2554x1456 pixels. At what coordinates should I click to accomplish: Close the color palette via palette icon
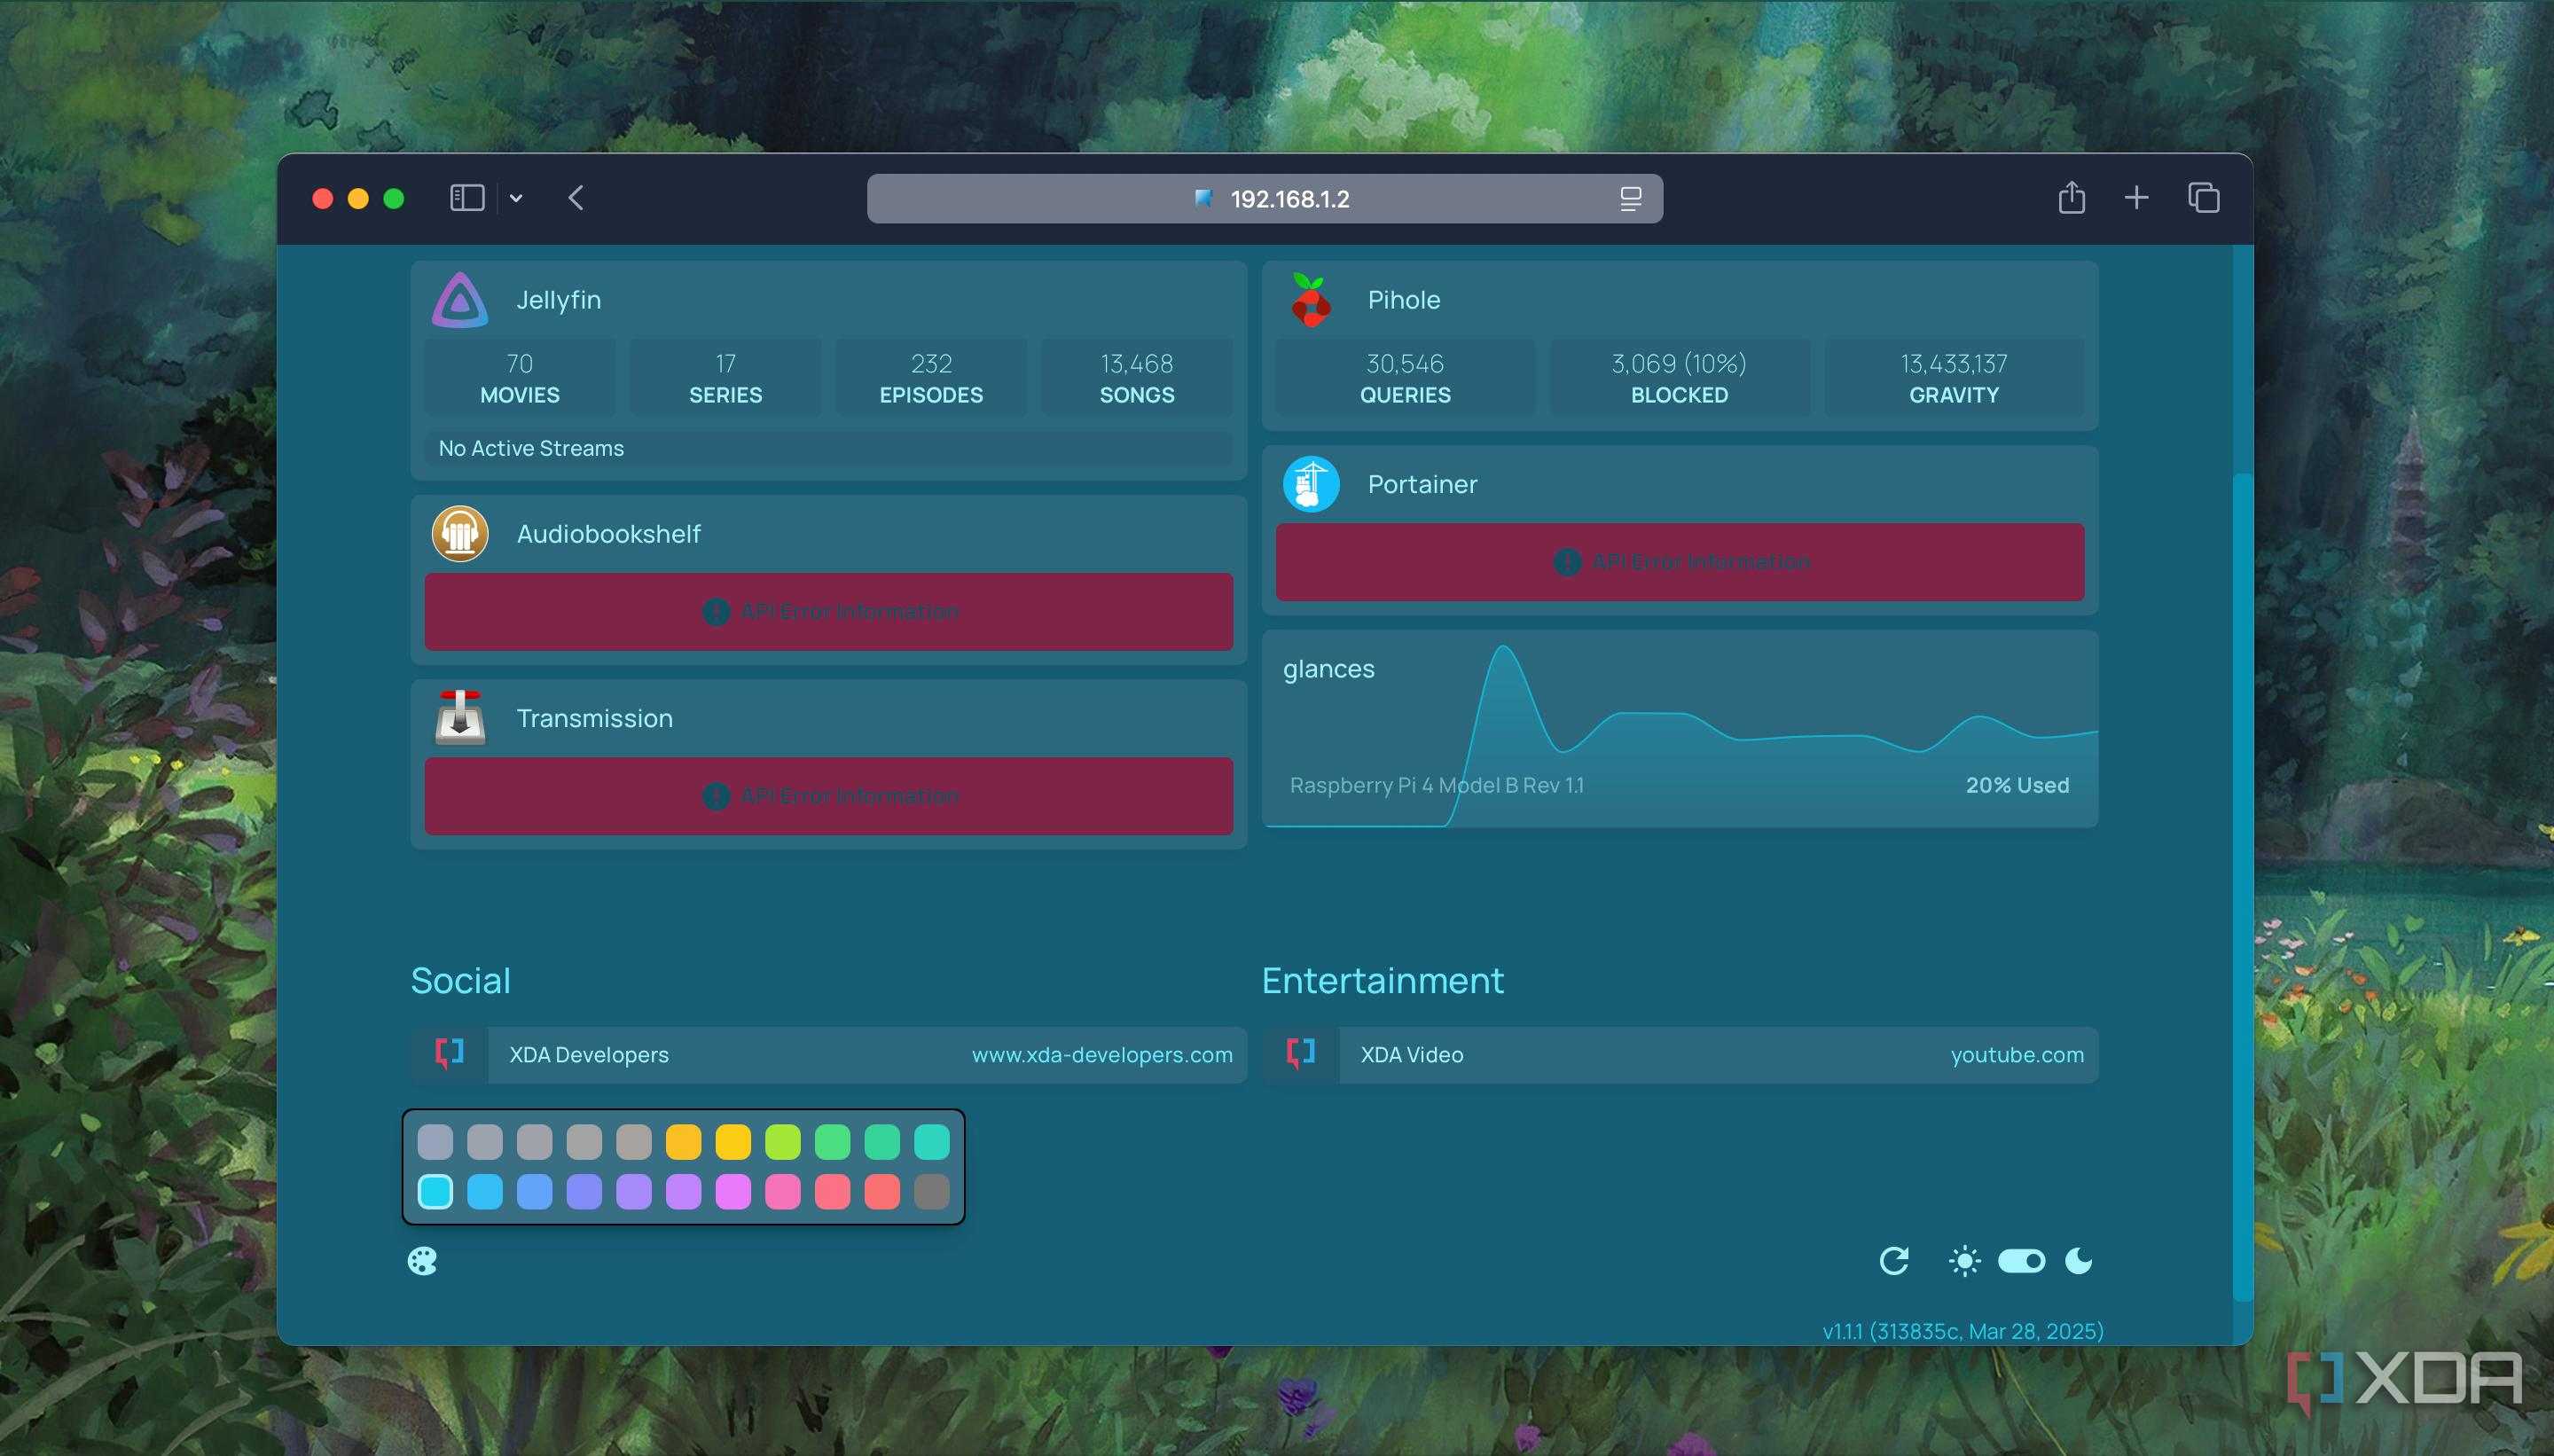tap(422, 1261)
